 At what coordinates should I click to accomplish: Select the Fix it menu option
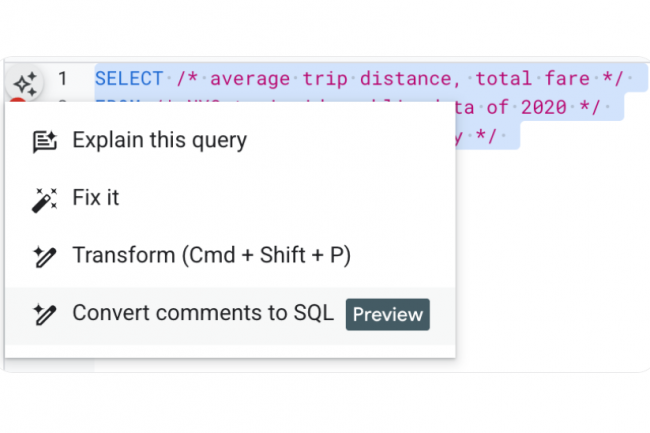pyautogui.click(x=96, y=198)
